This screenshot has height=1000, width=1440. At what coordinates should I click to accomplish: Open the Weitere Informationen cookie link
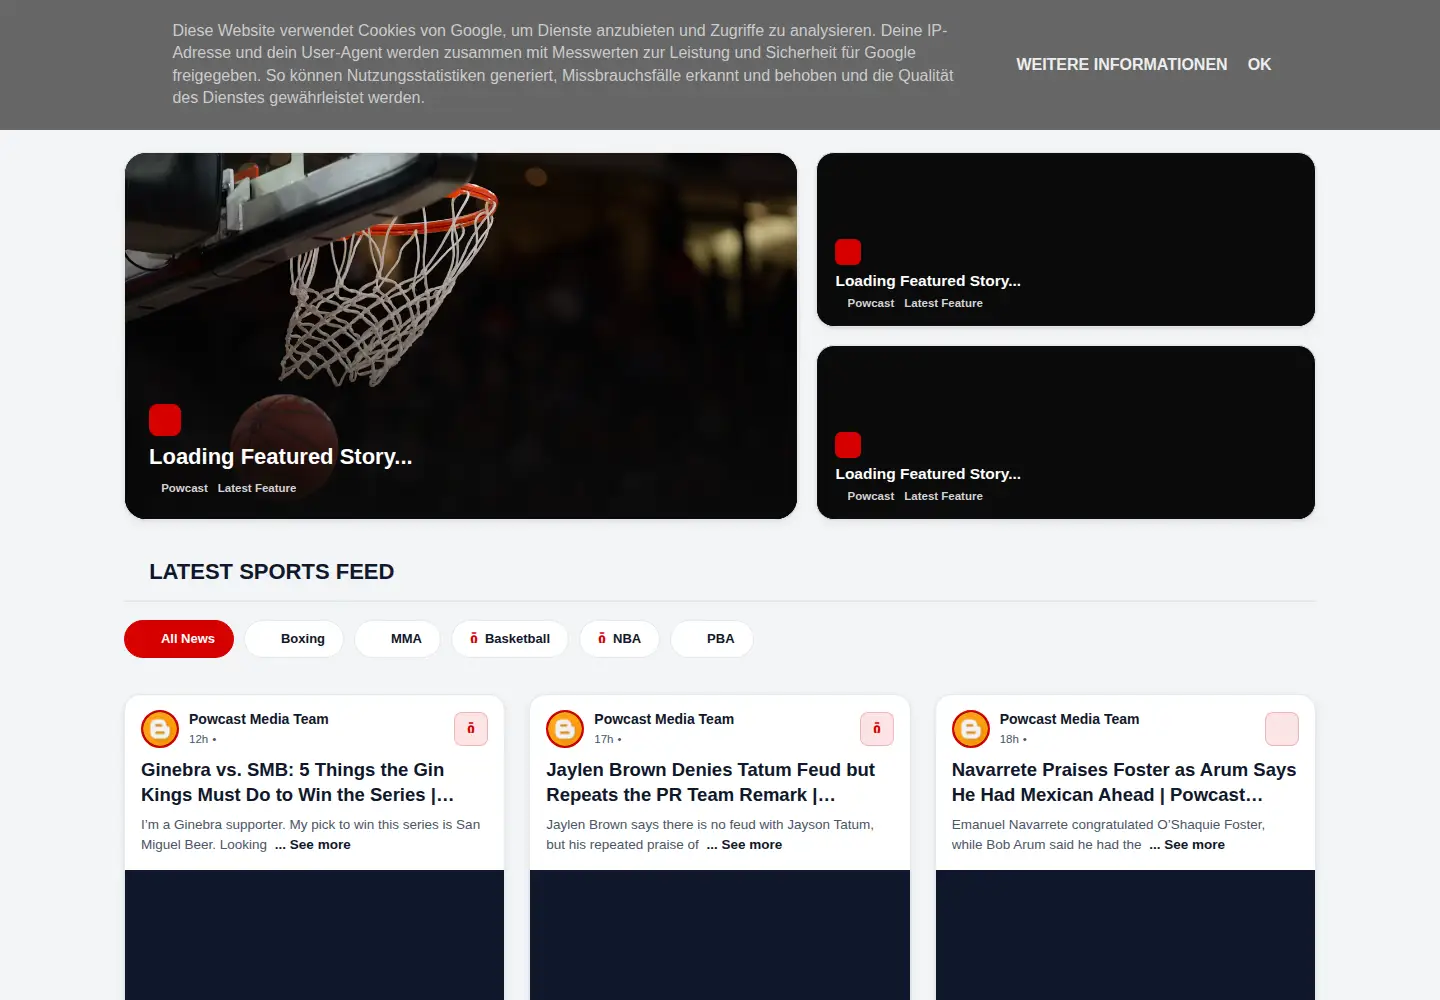1122,64
